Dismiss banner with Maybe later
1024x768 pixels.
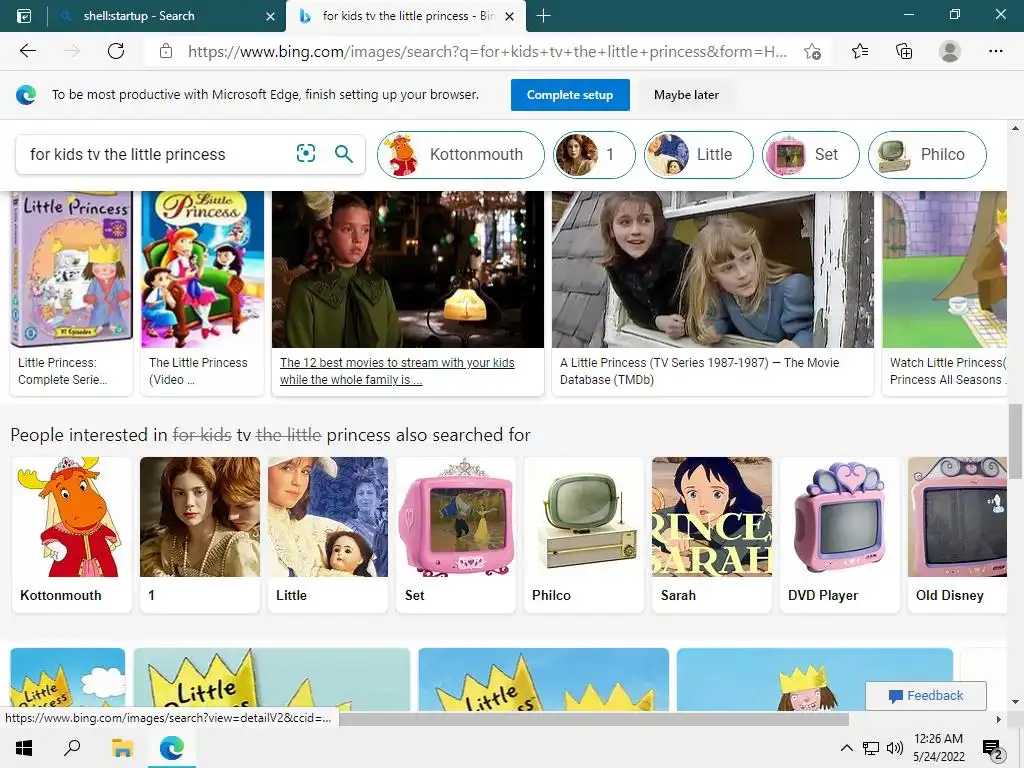(x=686, y=95)
